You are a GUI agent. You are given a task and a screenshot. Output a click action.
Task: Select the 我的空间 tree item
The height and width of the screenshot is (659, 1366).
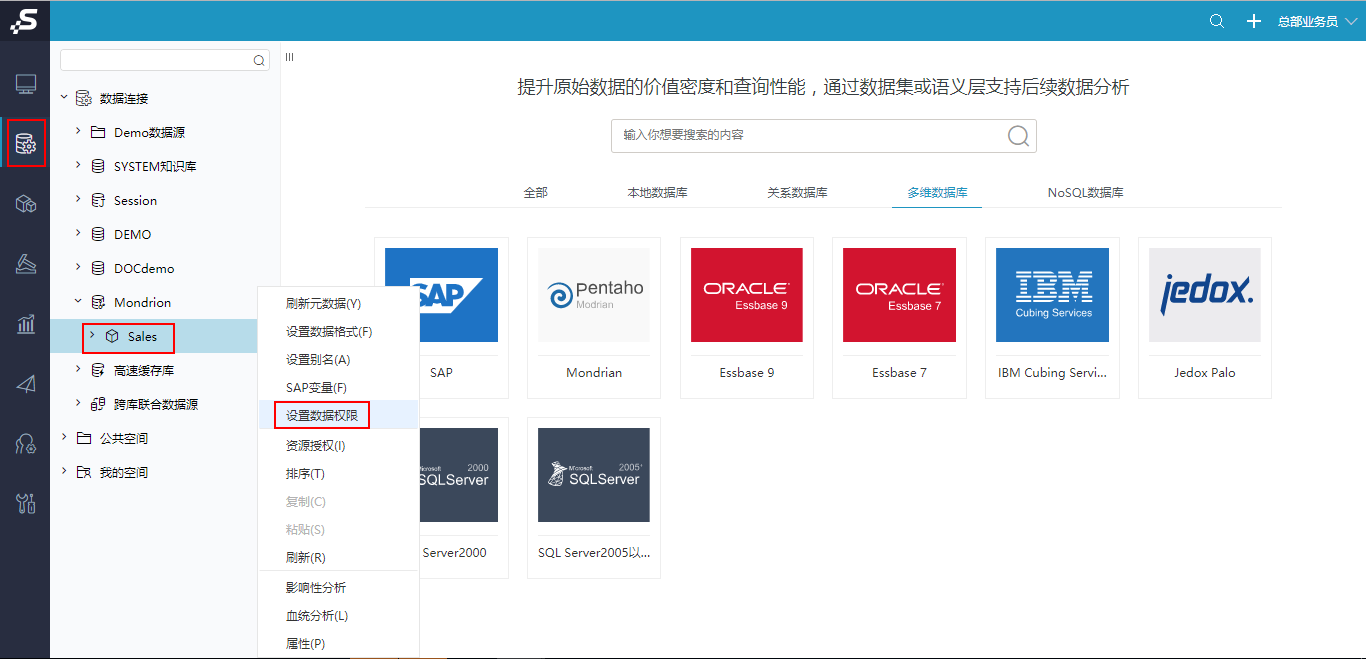[x=124, y=472]
